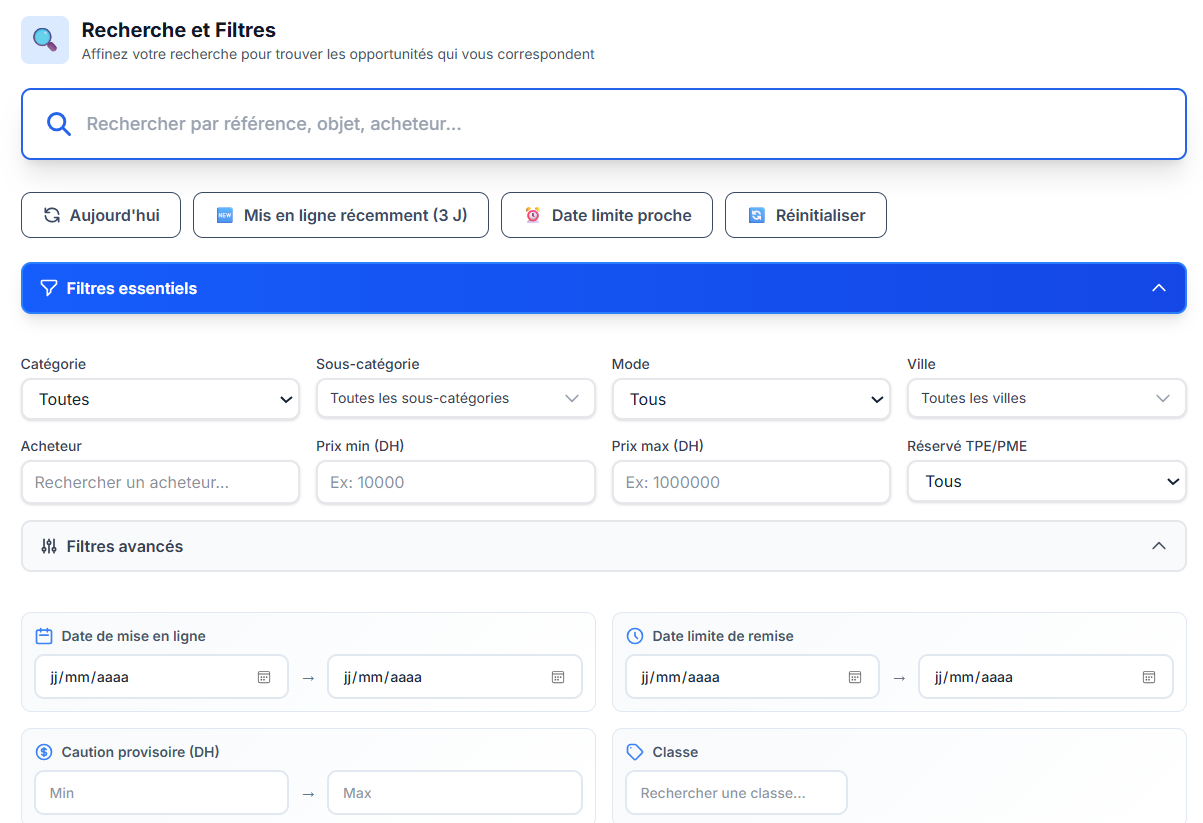This screenshot has height=823, width=1203.
Task: Click the sliders icon beside Filtres avancés
Action: tap(49, 546)
